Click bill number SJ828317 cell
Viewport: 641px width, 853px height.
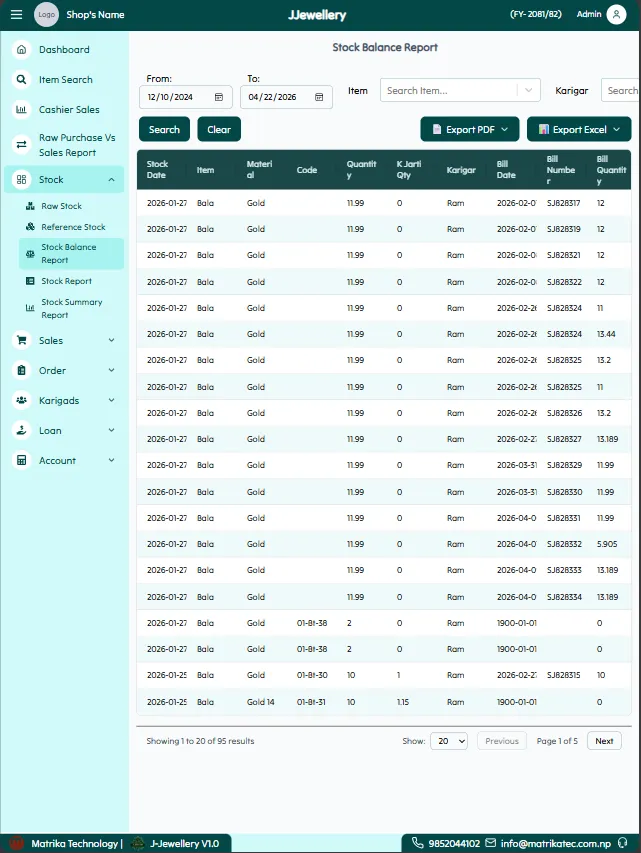[563, 203]
